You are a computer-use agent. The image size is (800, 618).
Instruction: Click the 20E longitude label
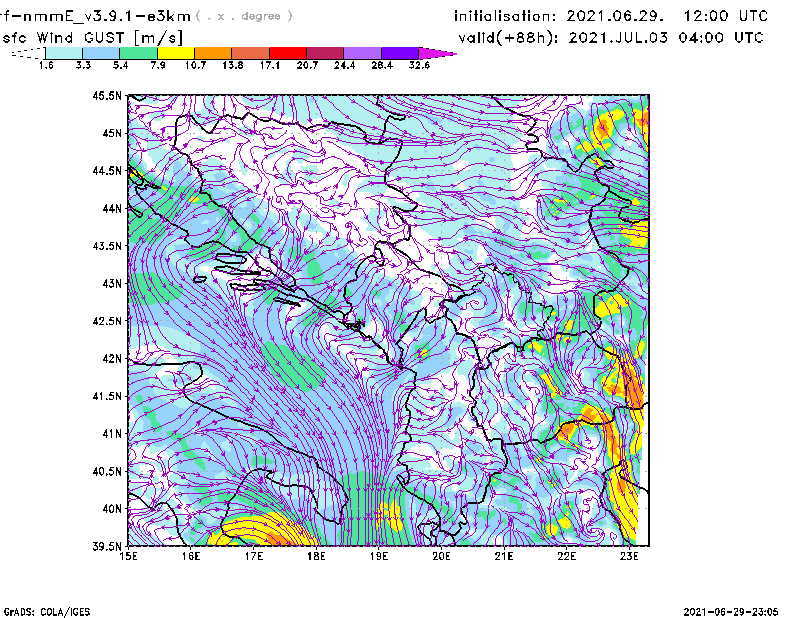441,556
